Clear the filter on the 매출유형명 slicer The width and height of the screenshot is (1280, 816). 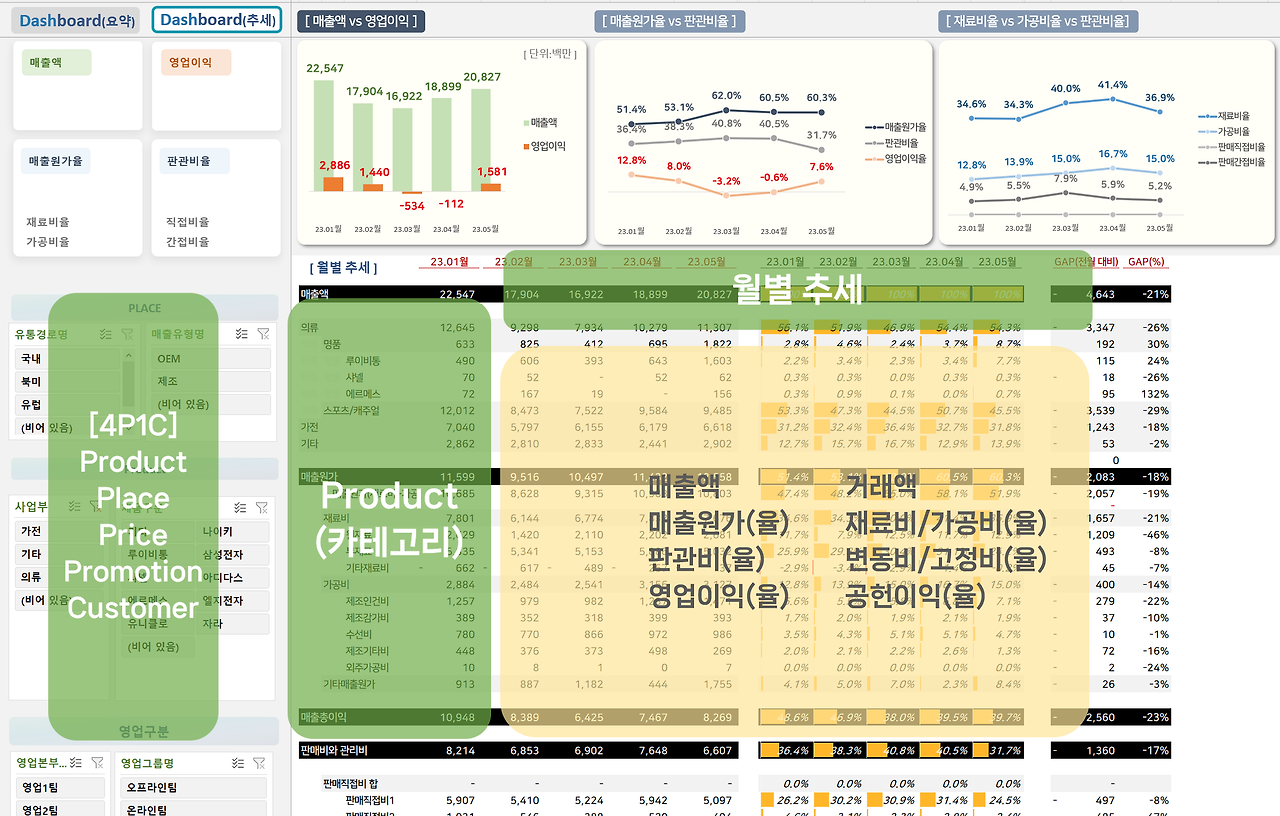point(263,334)
